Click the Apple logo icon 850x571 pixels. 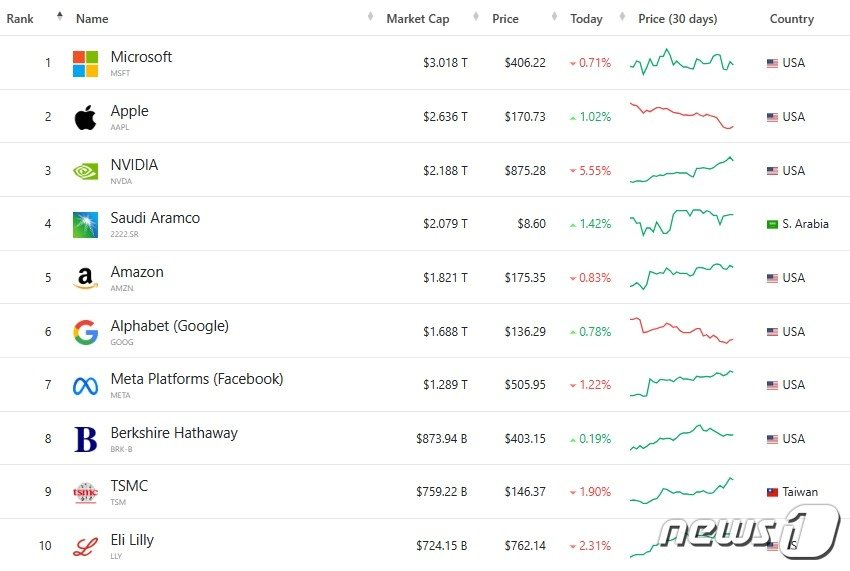(x=85, y=117)
